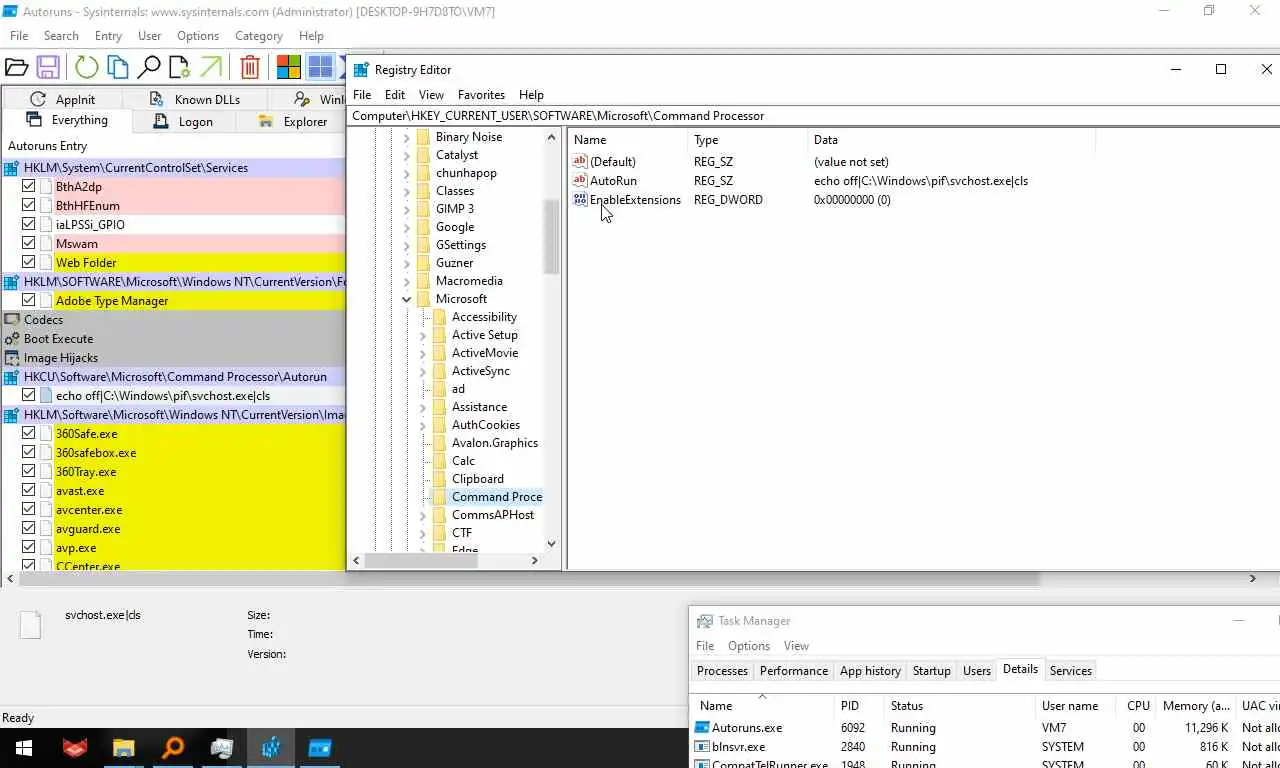Switch to the Known DLLs tab
Viewport: 1280px width, 768px height.
point(195,99)
